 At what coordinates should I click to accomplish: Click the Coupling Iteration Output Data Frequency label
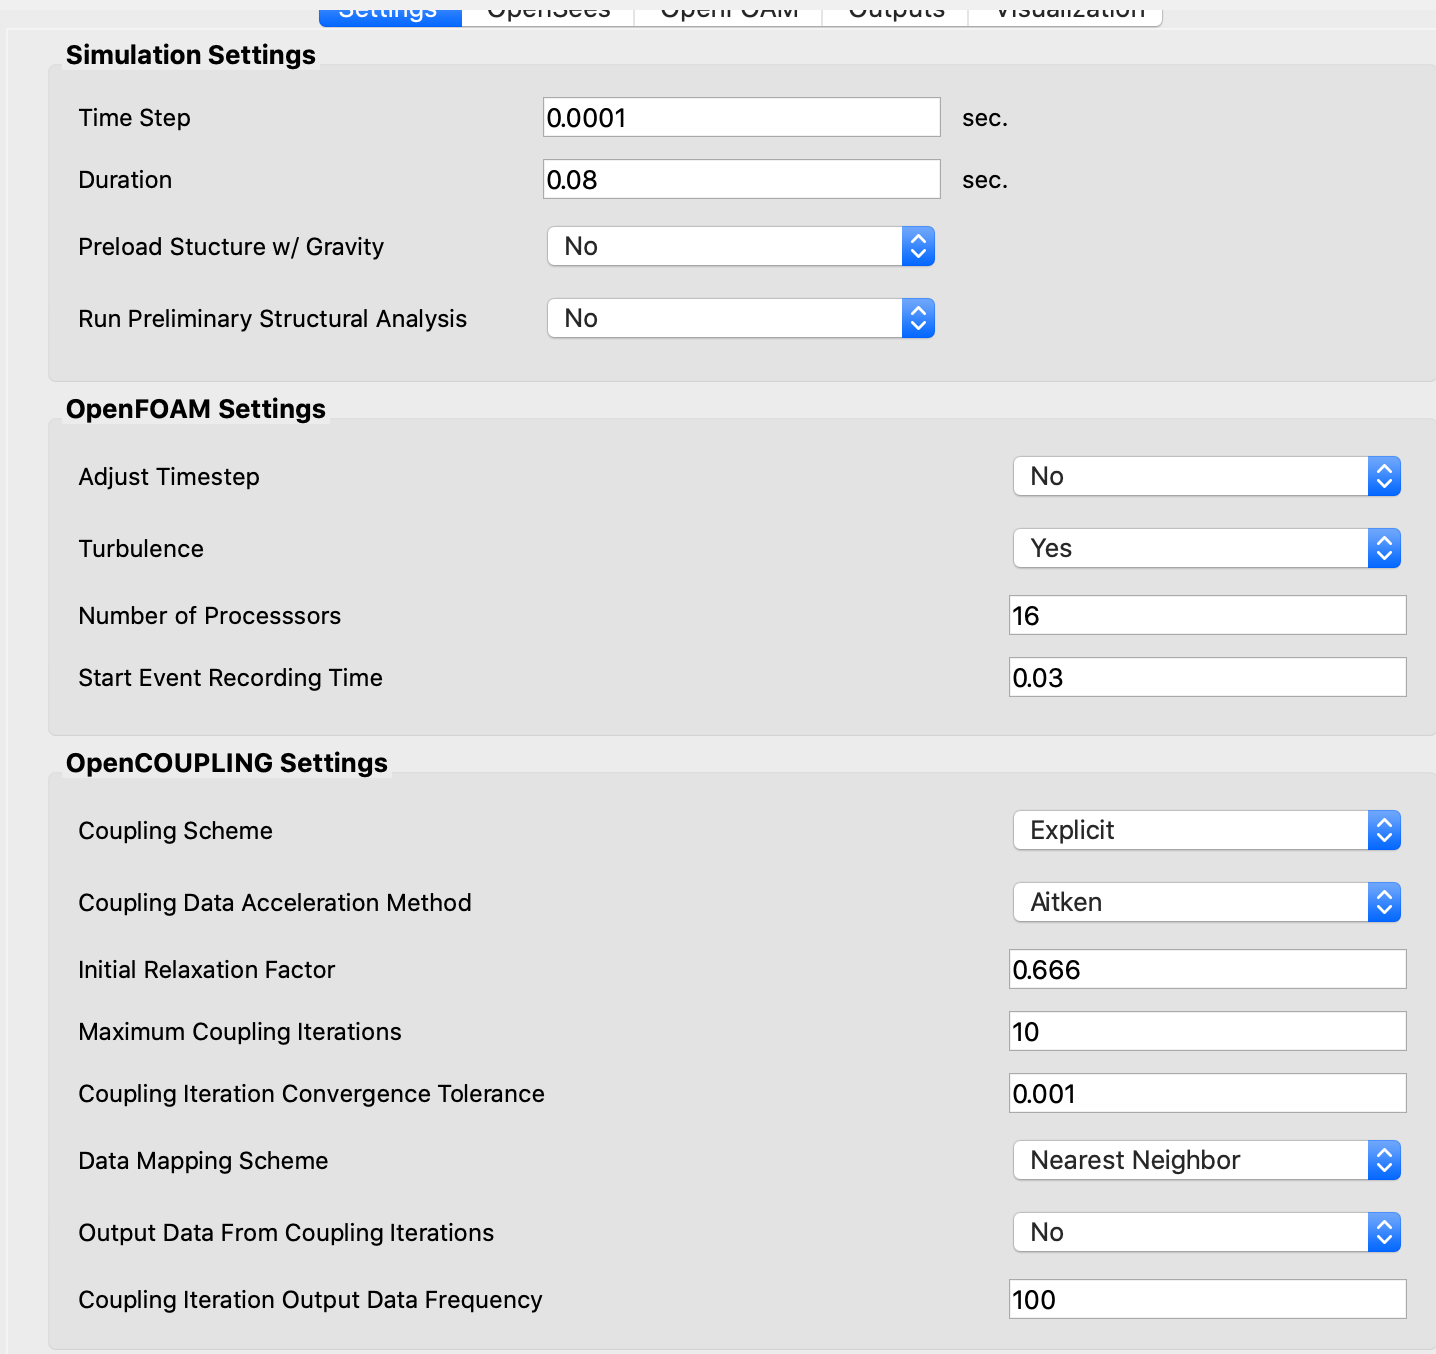coord(311,1300)
